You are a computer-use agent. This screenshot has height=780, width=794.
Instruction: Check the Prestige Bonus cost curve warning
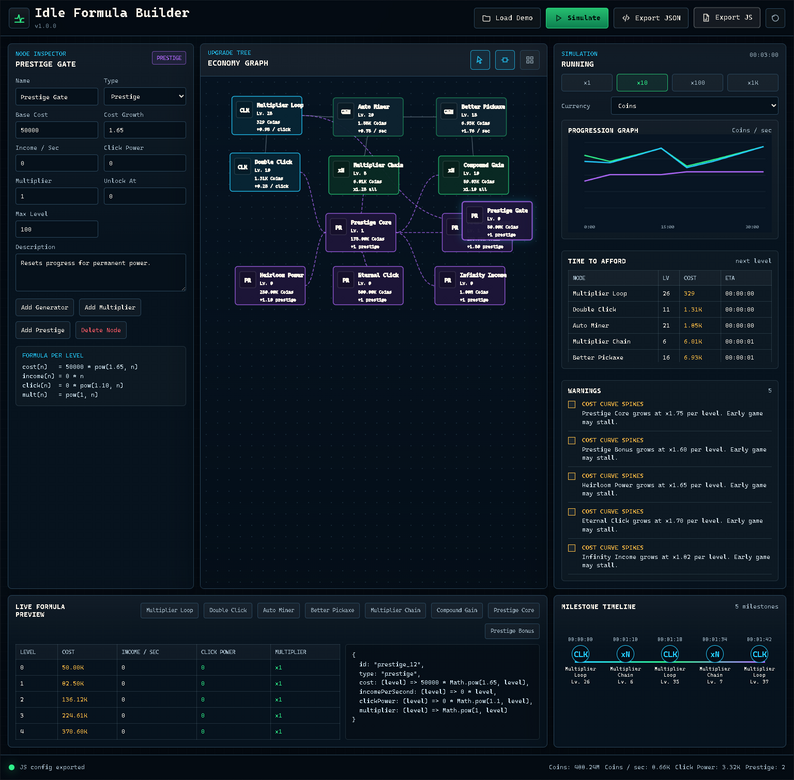(572, 440)
